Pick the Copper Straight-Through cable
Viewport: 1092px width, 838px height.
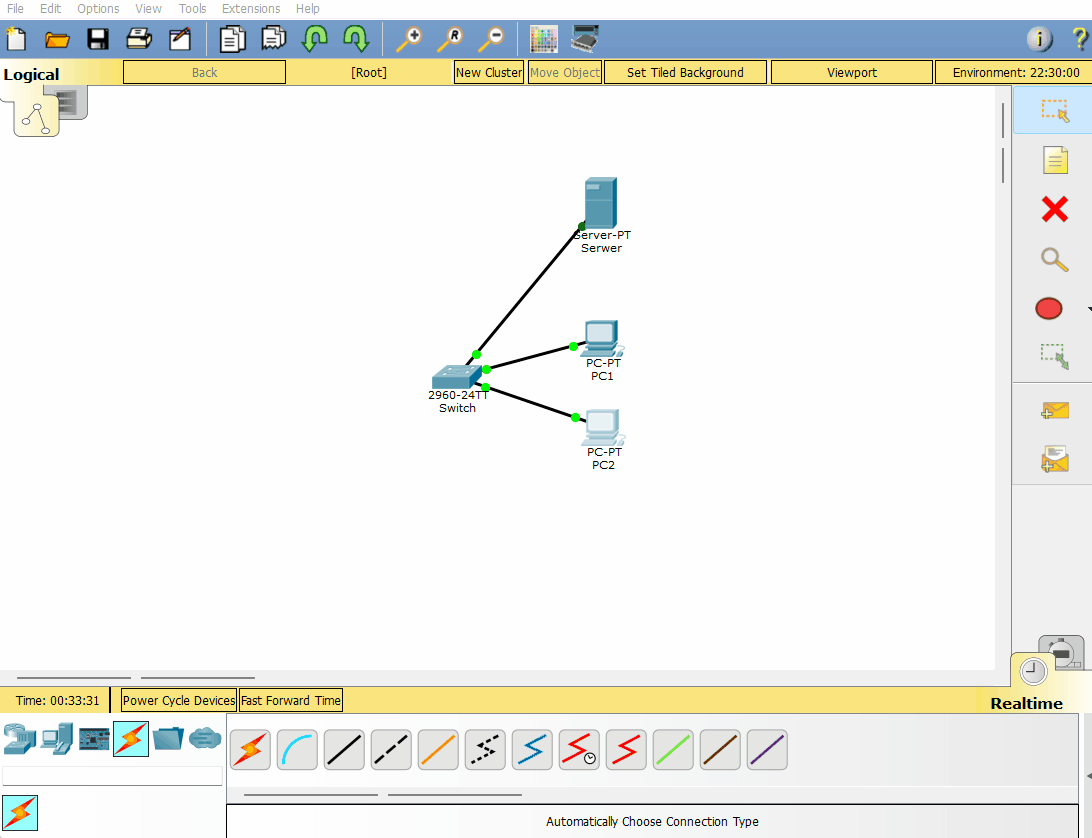pyautogui.click(x=344, y=750)
